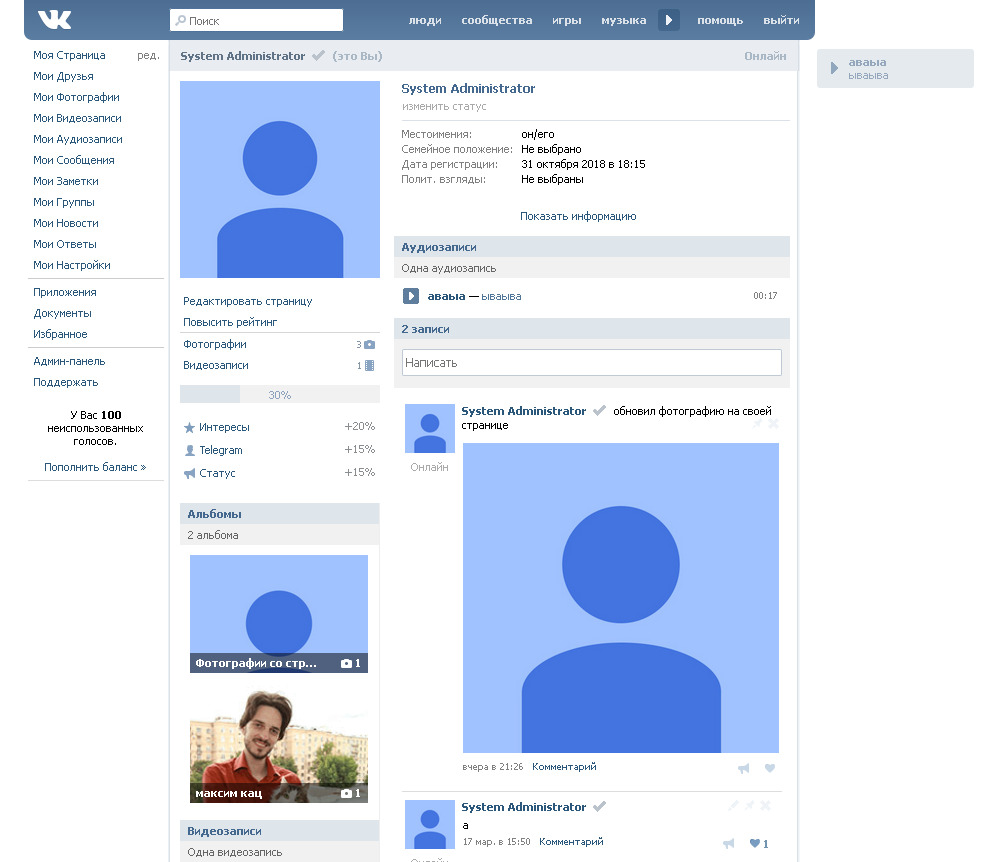The width and height of the screenshot is (987, 862).
Task: Open Документы in the sidebar
Action: click(62, 313)
